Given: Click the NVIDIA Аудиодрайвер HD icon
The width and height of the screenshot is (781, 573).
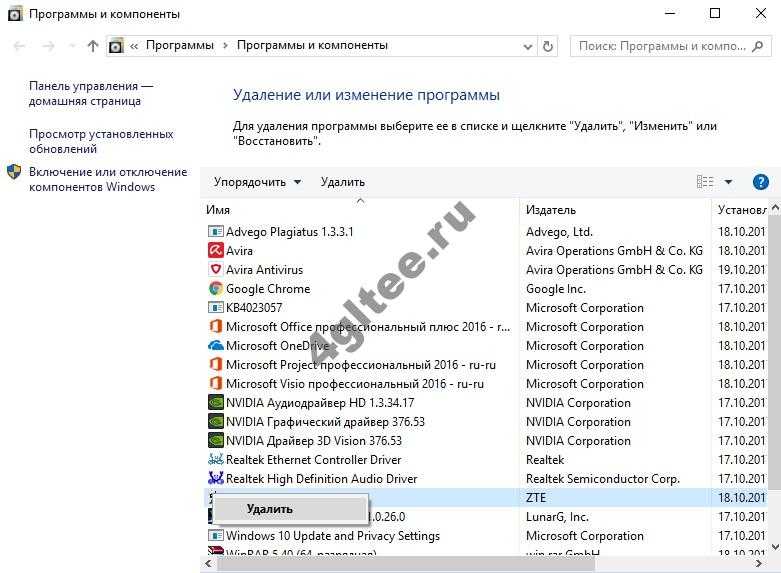Looking at the screenshot, I should point(215,402).
